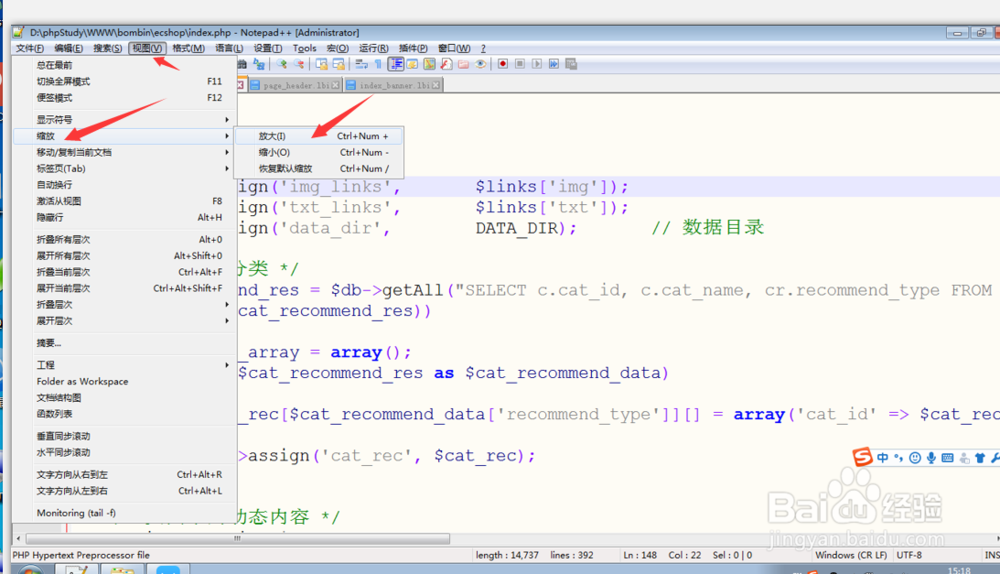Viewport: 1000px width, 574px height.
Task: Click the Sogou input method logo
Action: click(x=862, y=457)
